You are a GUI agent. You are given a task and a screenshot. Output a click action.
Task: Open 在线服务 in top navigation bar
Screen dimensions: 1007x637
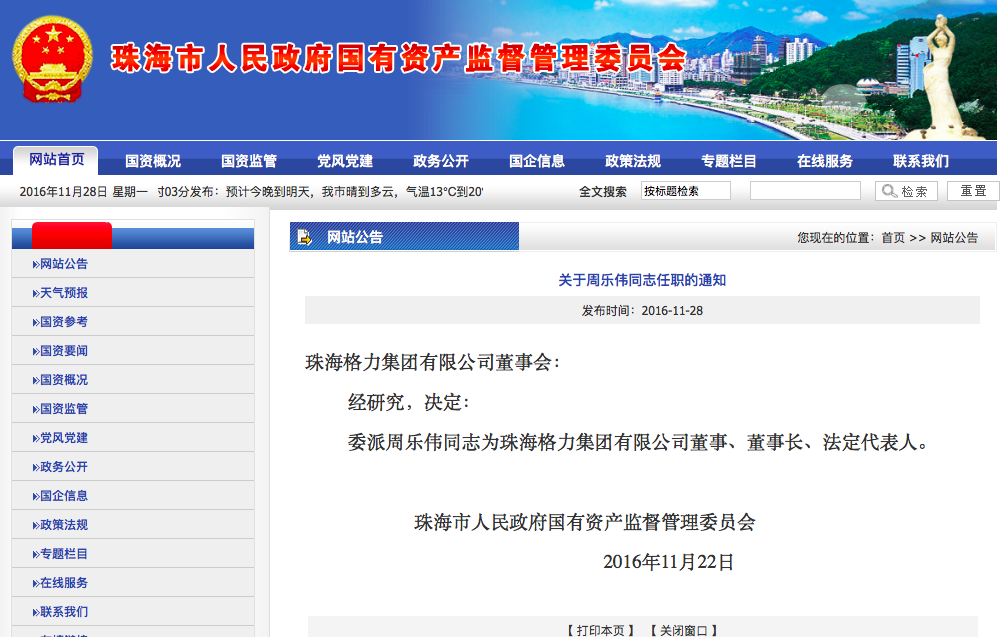click(825, 161)
